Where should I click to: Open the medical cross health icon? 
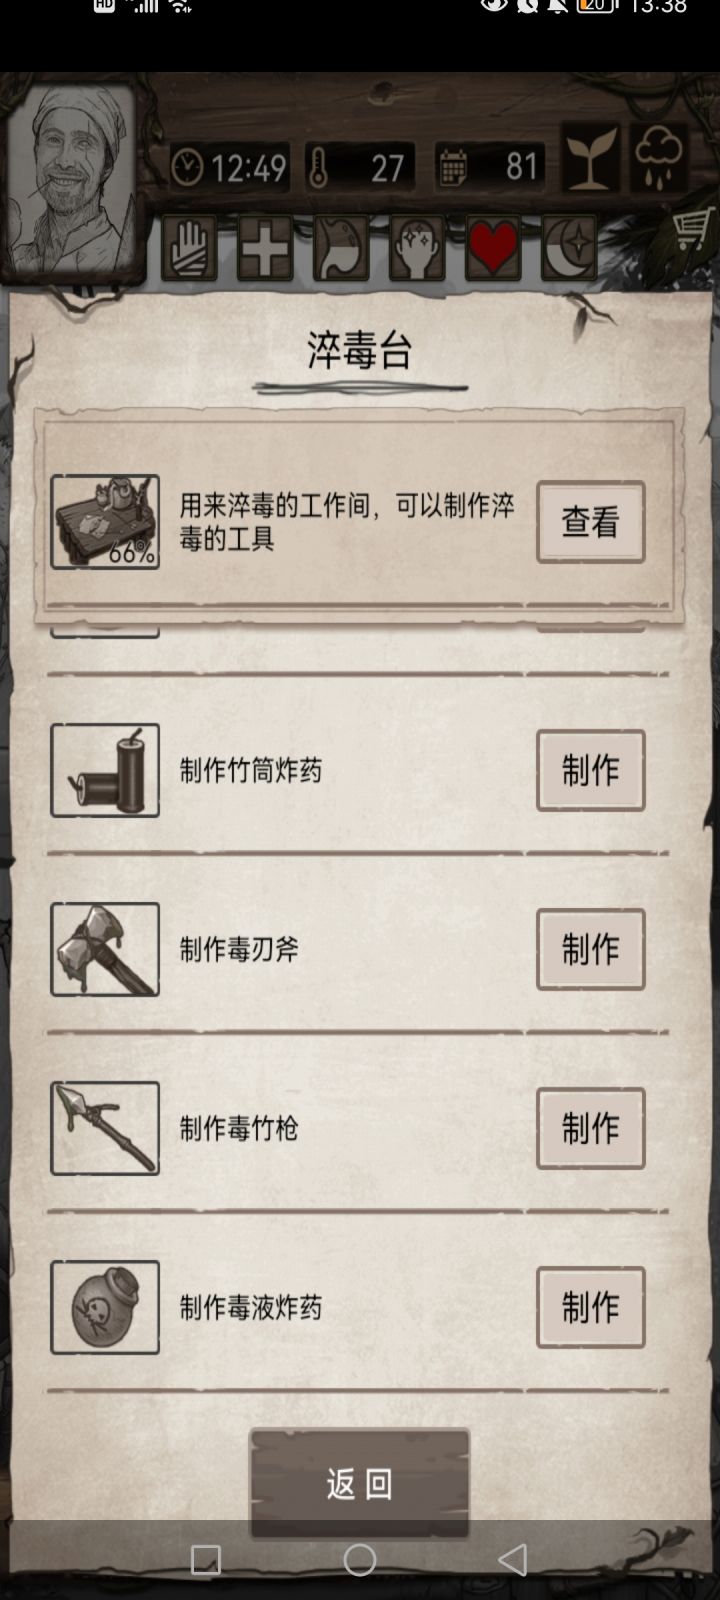pos(265,248)
